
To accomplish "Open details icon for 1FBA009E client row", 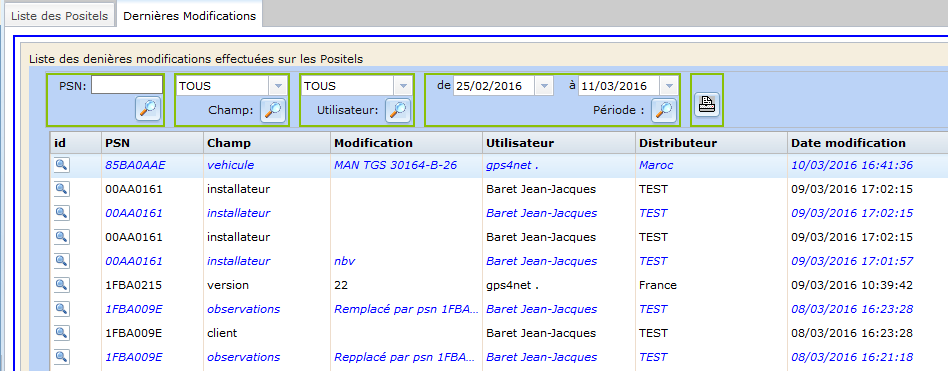I will [x=61, y=333].
